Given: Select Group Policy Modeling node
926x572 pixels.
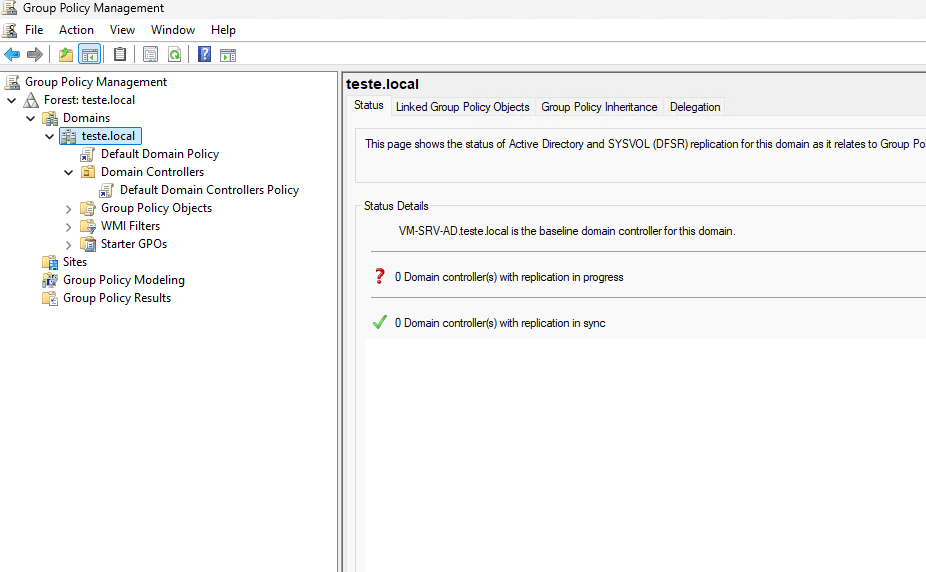Looking at the screenshot, I should click(123, 280).
